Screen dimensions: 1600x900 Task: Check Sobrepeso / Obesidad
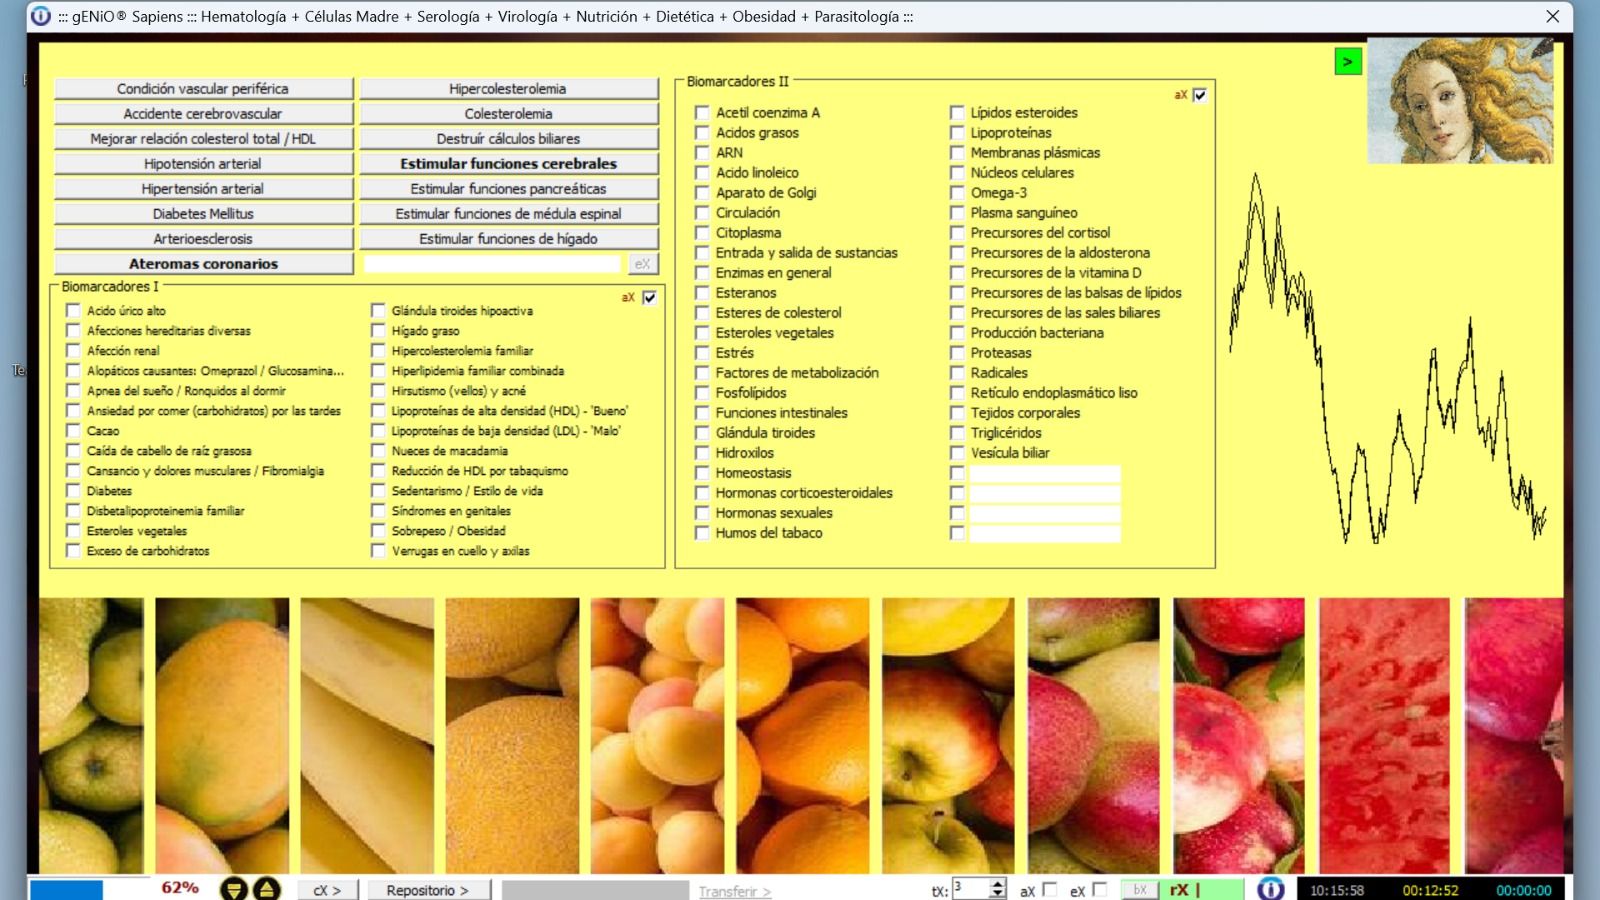[x=378, y=531]
